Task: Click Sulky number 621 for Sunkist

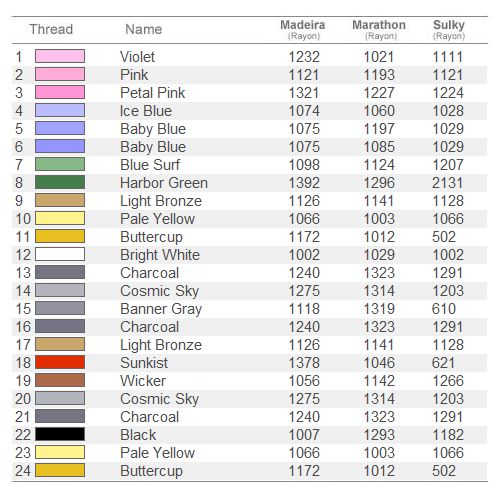Action: click(x=443, y=363)
